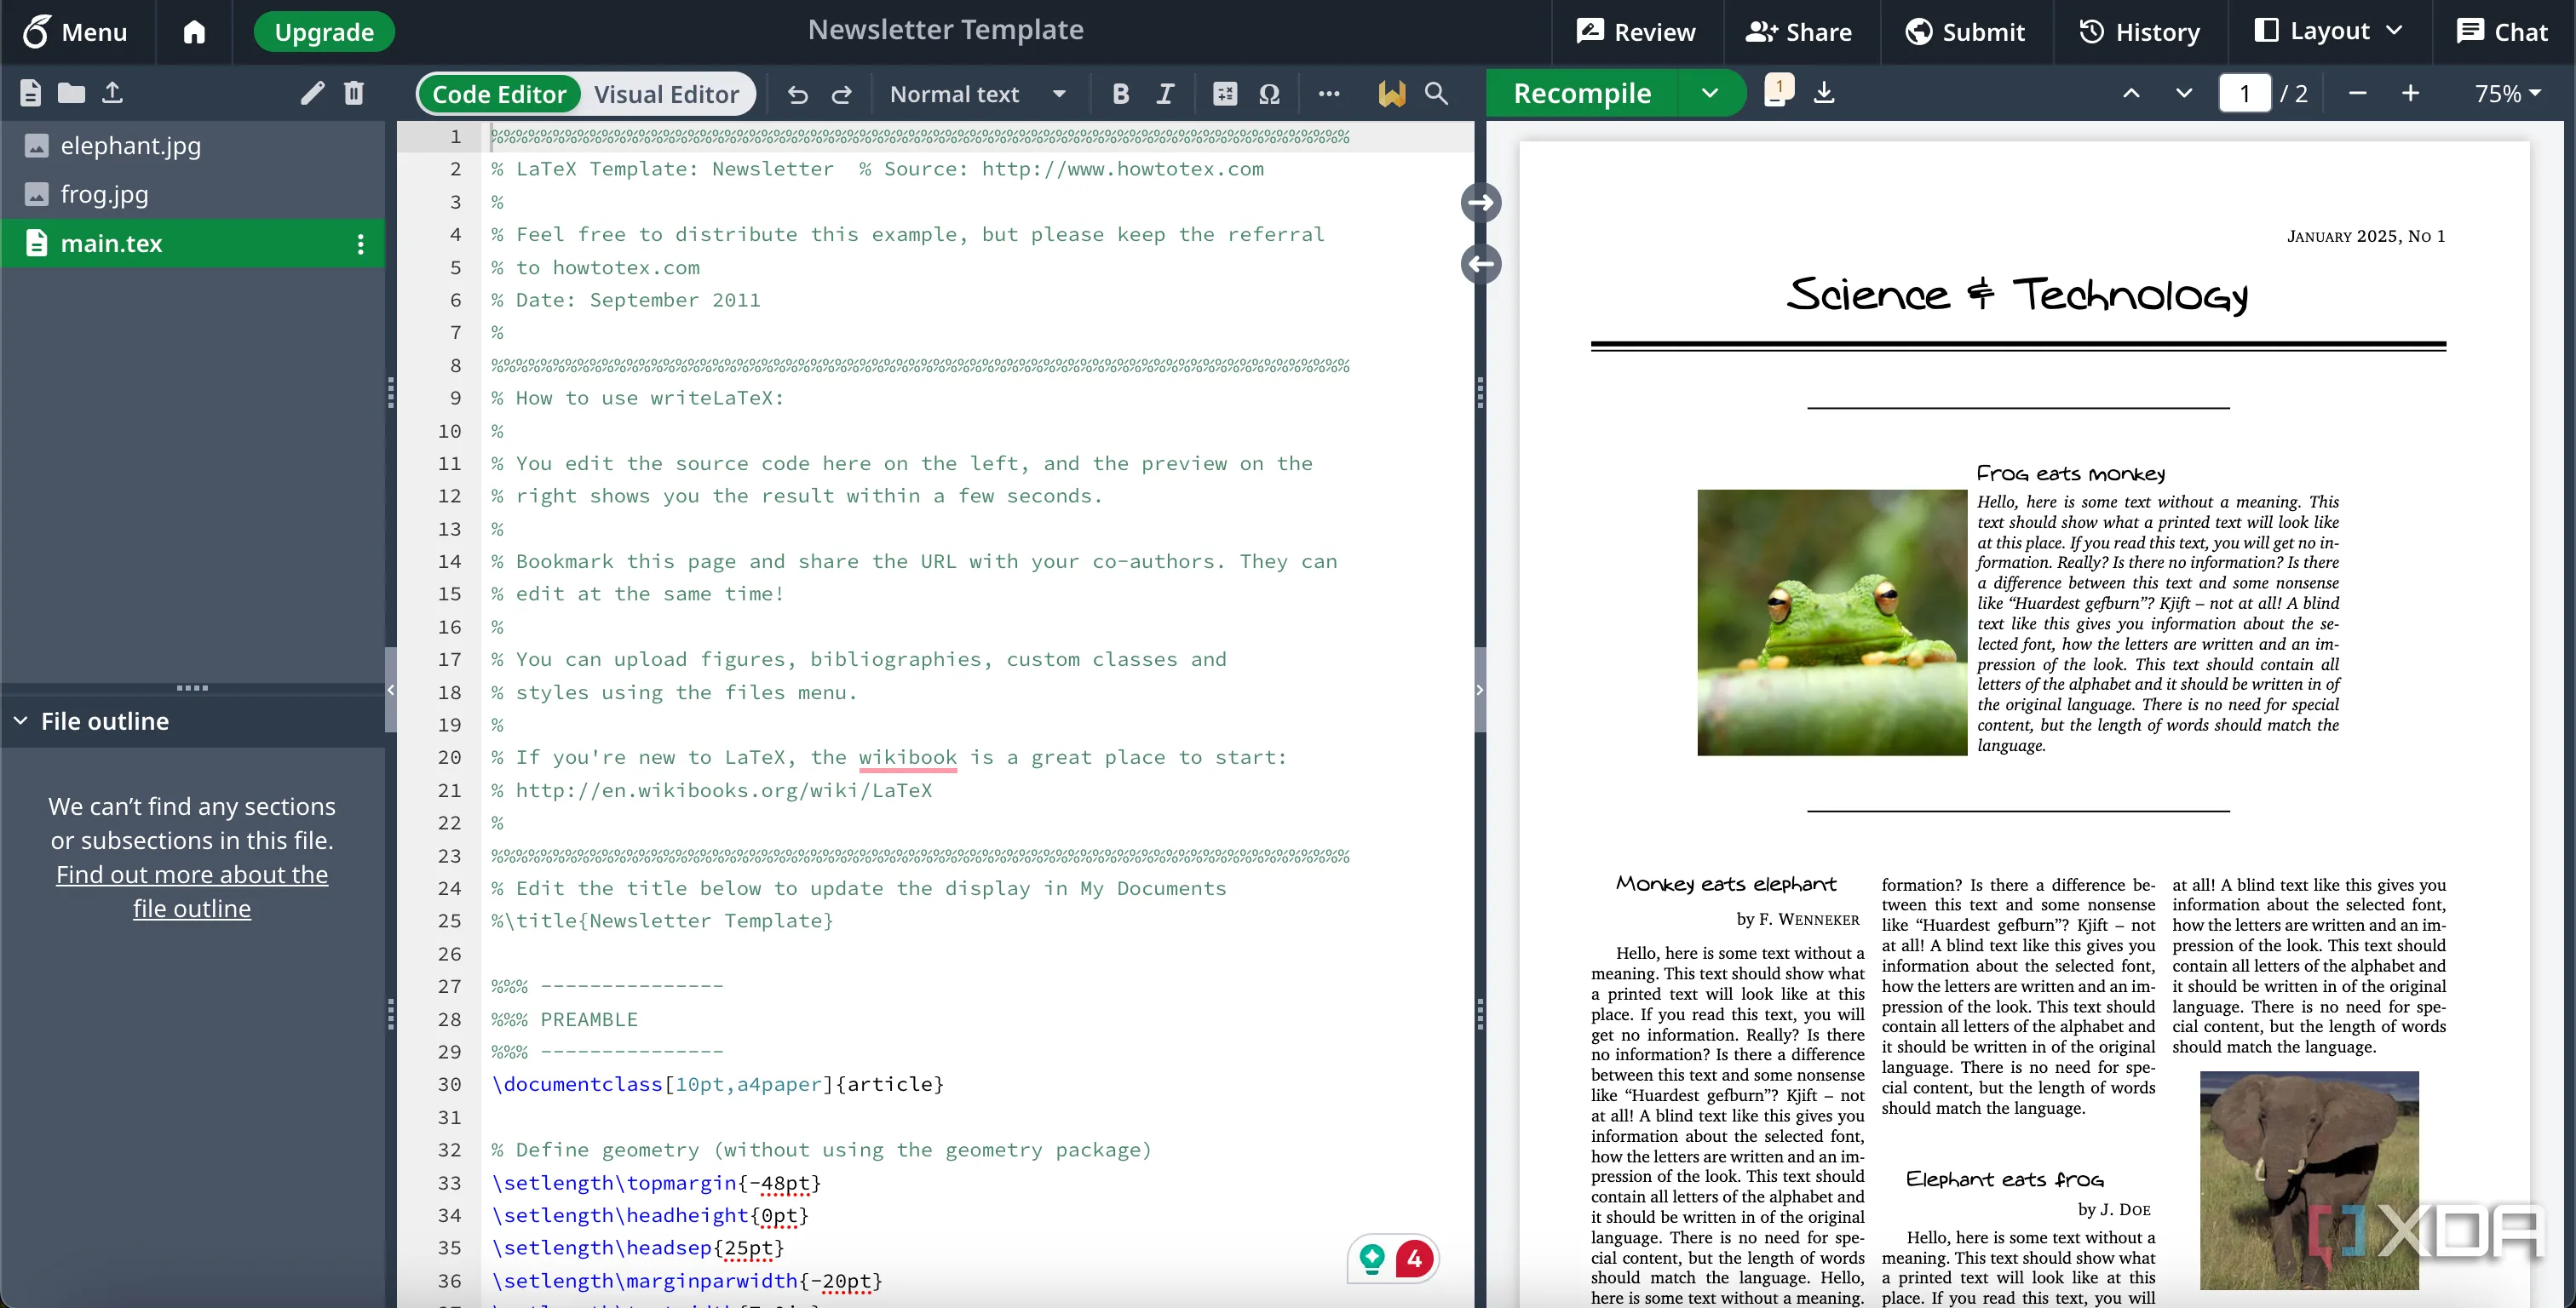Create a new folder icon
Viewport: 2576px width, 1308px height.
(71, 93)
